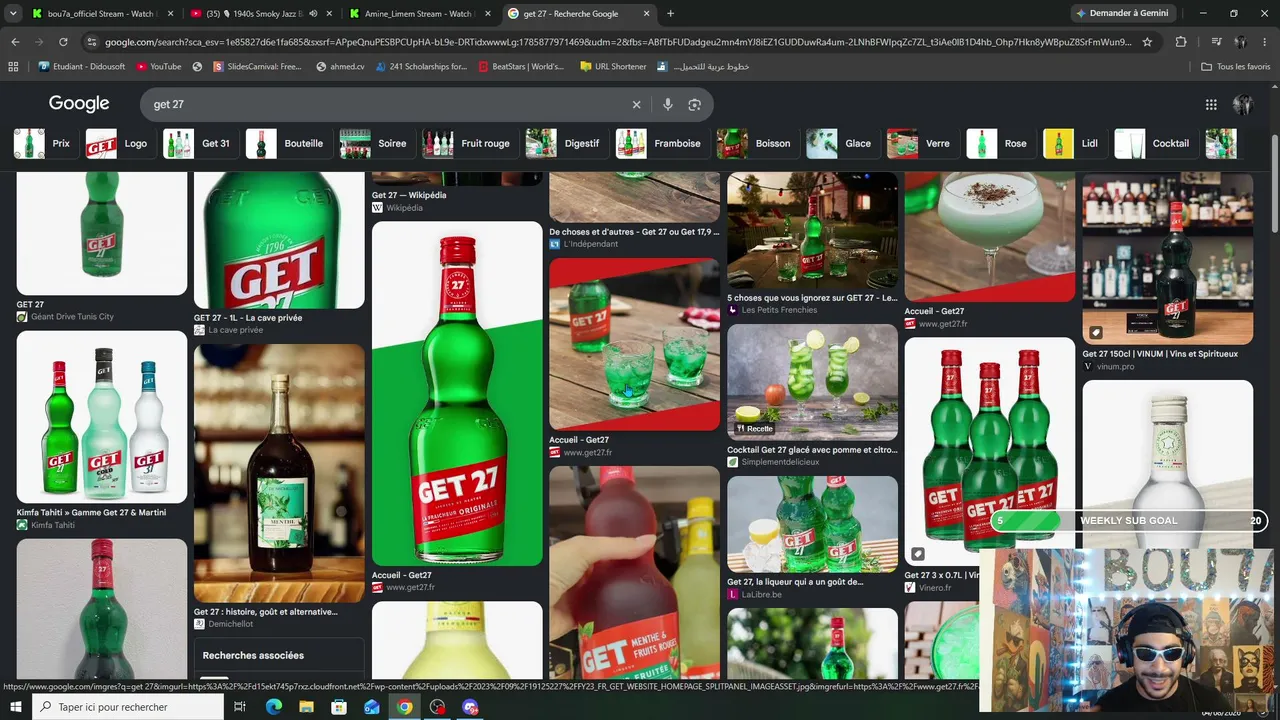Click into the Google search field
1280x720 pixels.
click(386, 104)
